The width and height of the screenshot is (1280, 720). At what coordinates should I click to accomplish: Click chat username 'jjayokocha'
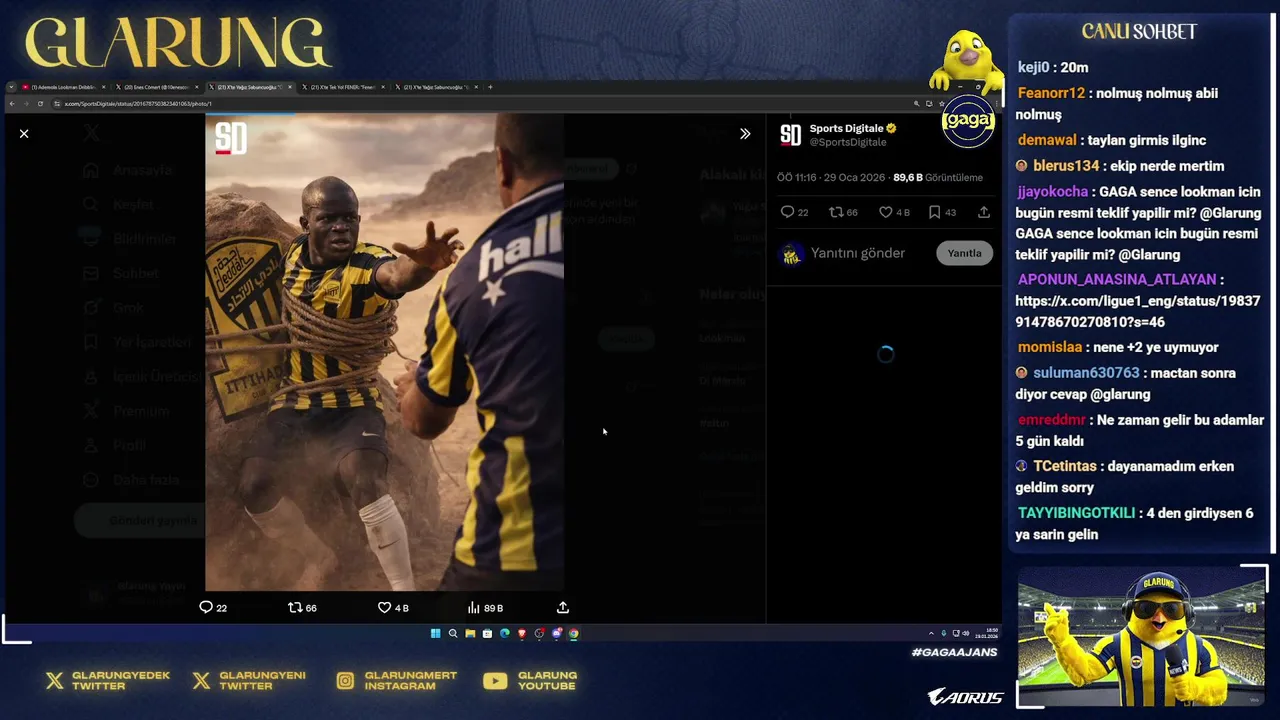pyautogui.click(x=1053, y=192)
